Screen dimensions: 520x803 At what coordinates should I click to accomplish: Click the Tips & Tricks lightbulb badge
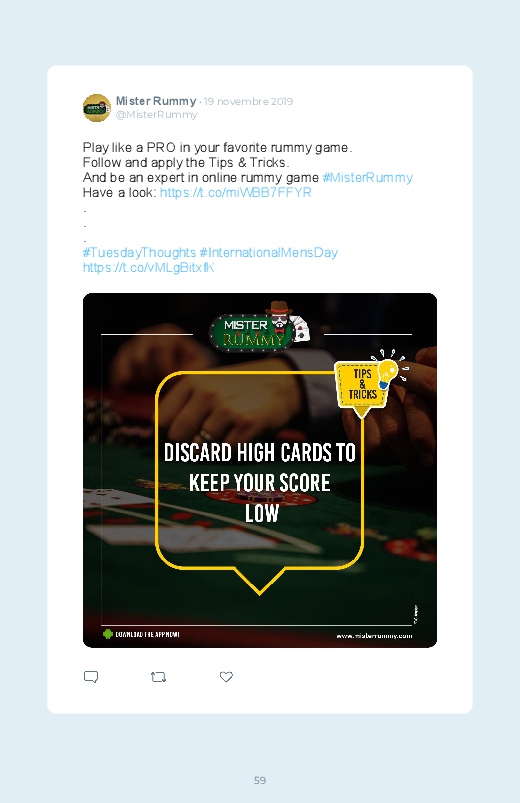point(370,384)
